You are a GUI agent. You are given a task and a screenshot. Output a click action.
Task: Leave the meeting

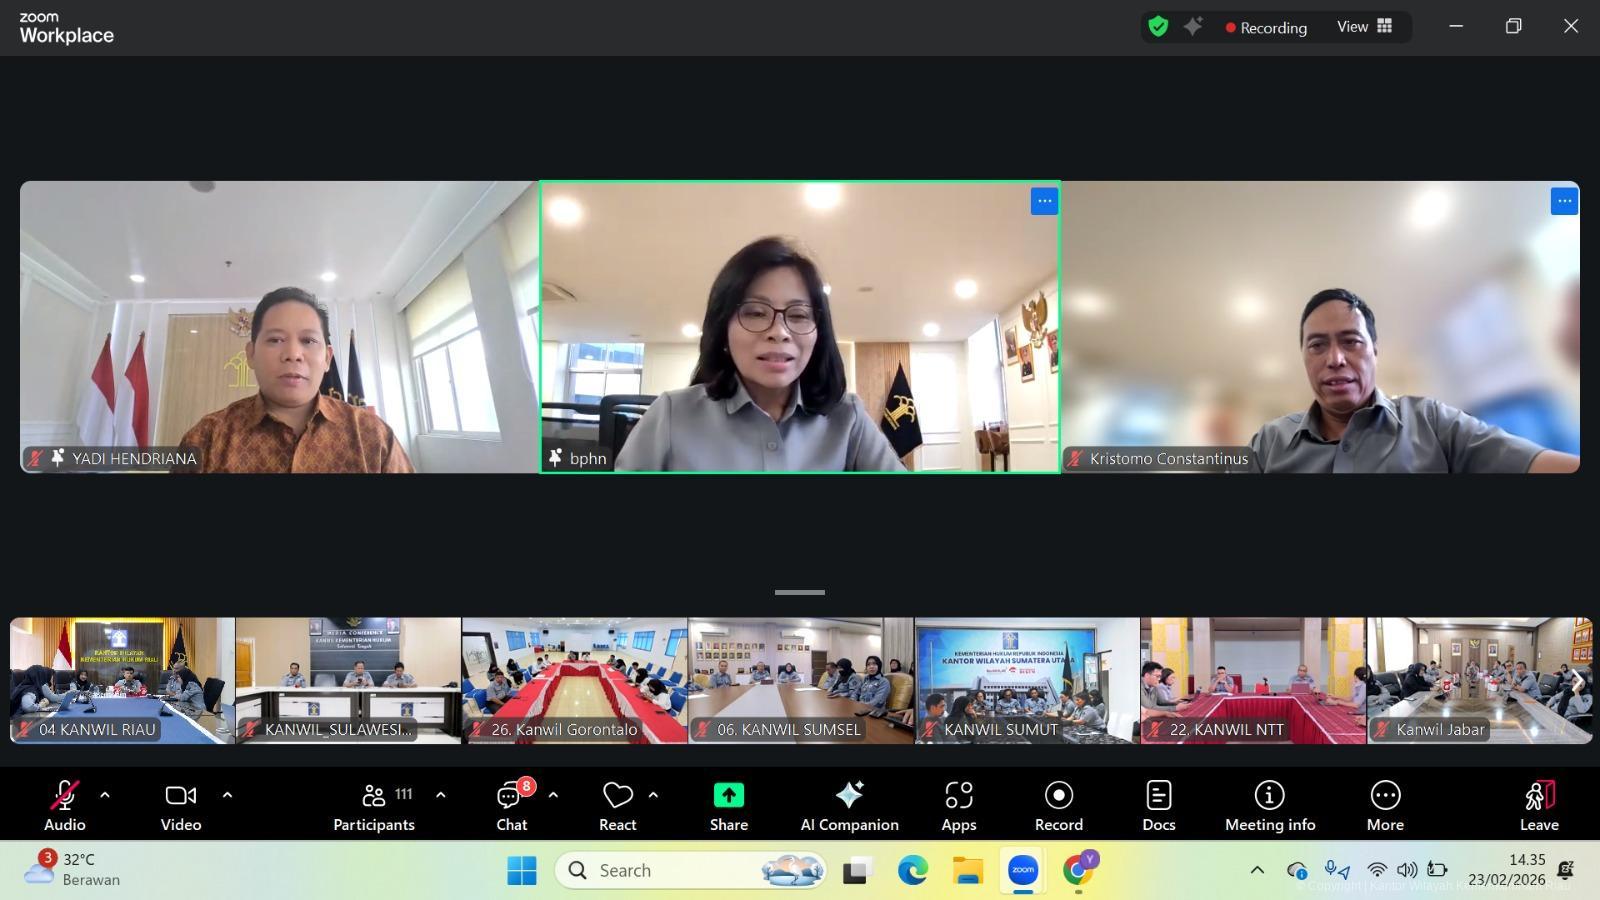[1538, 805]
